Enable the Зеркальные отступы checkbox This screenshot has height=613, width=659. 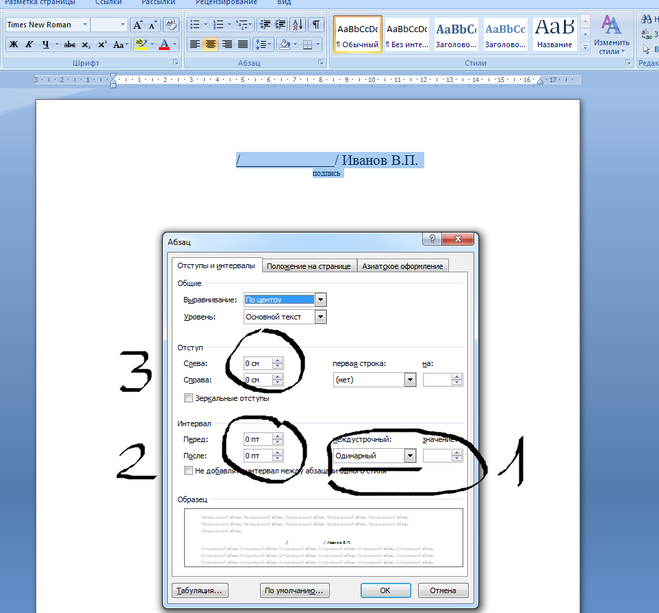(189, 397)
